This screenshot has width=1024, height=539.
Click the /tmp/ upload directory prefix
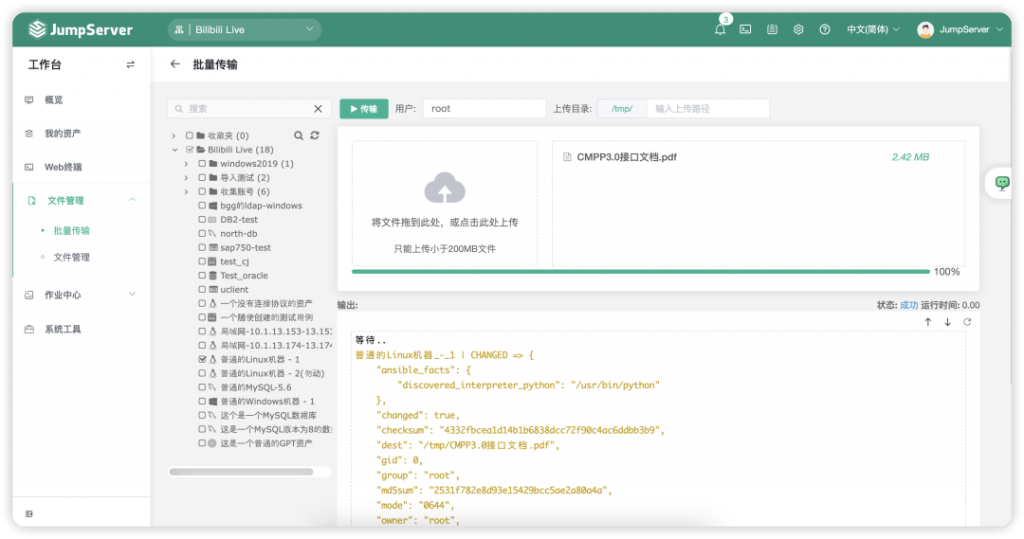pos(622,108)
